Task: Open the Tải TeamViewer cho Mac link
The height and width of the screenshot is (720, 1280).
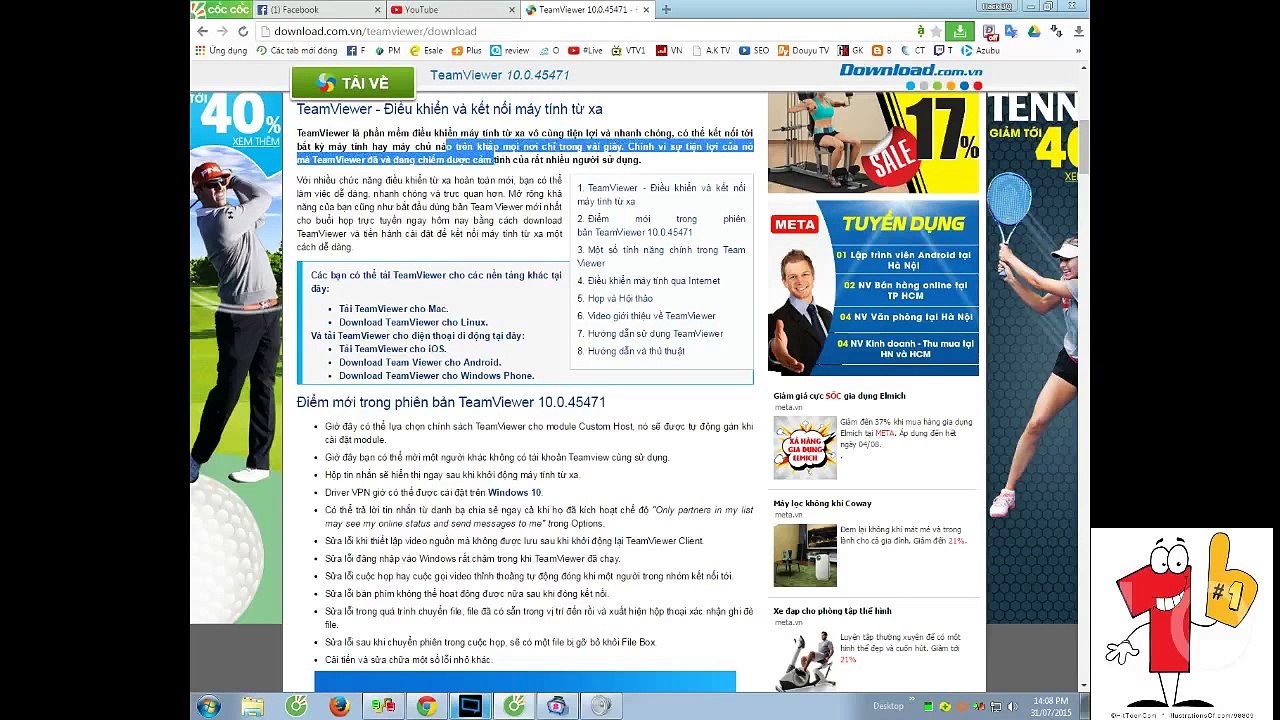Action: 393,309
